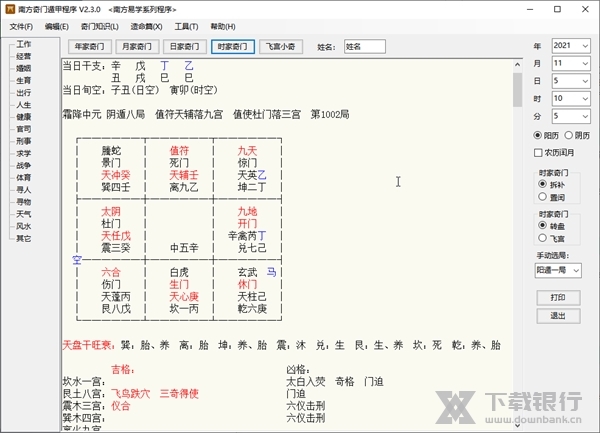Image resolution: width=600 pixels, height=433 pixels.
Task: Click the blue 空 marker
Action: (x=77, y=260)
